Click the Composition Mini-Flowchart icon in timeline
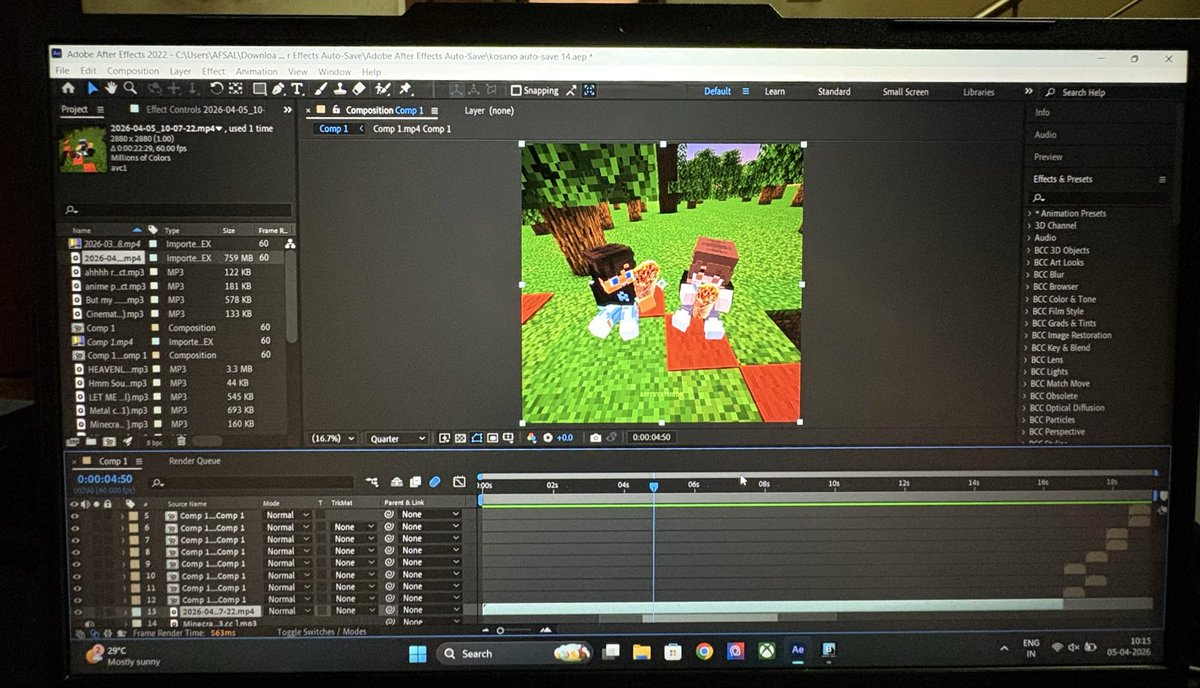Viewport: 1200px width, 688px height. pyautogui.click(x=372, y=482)
